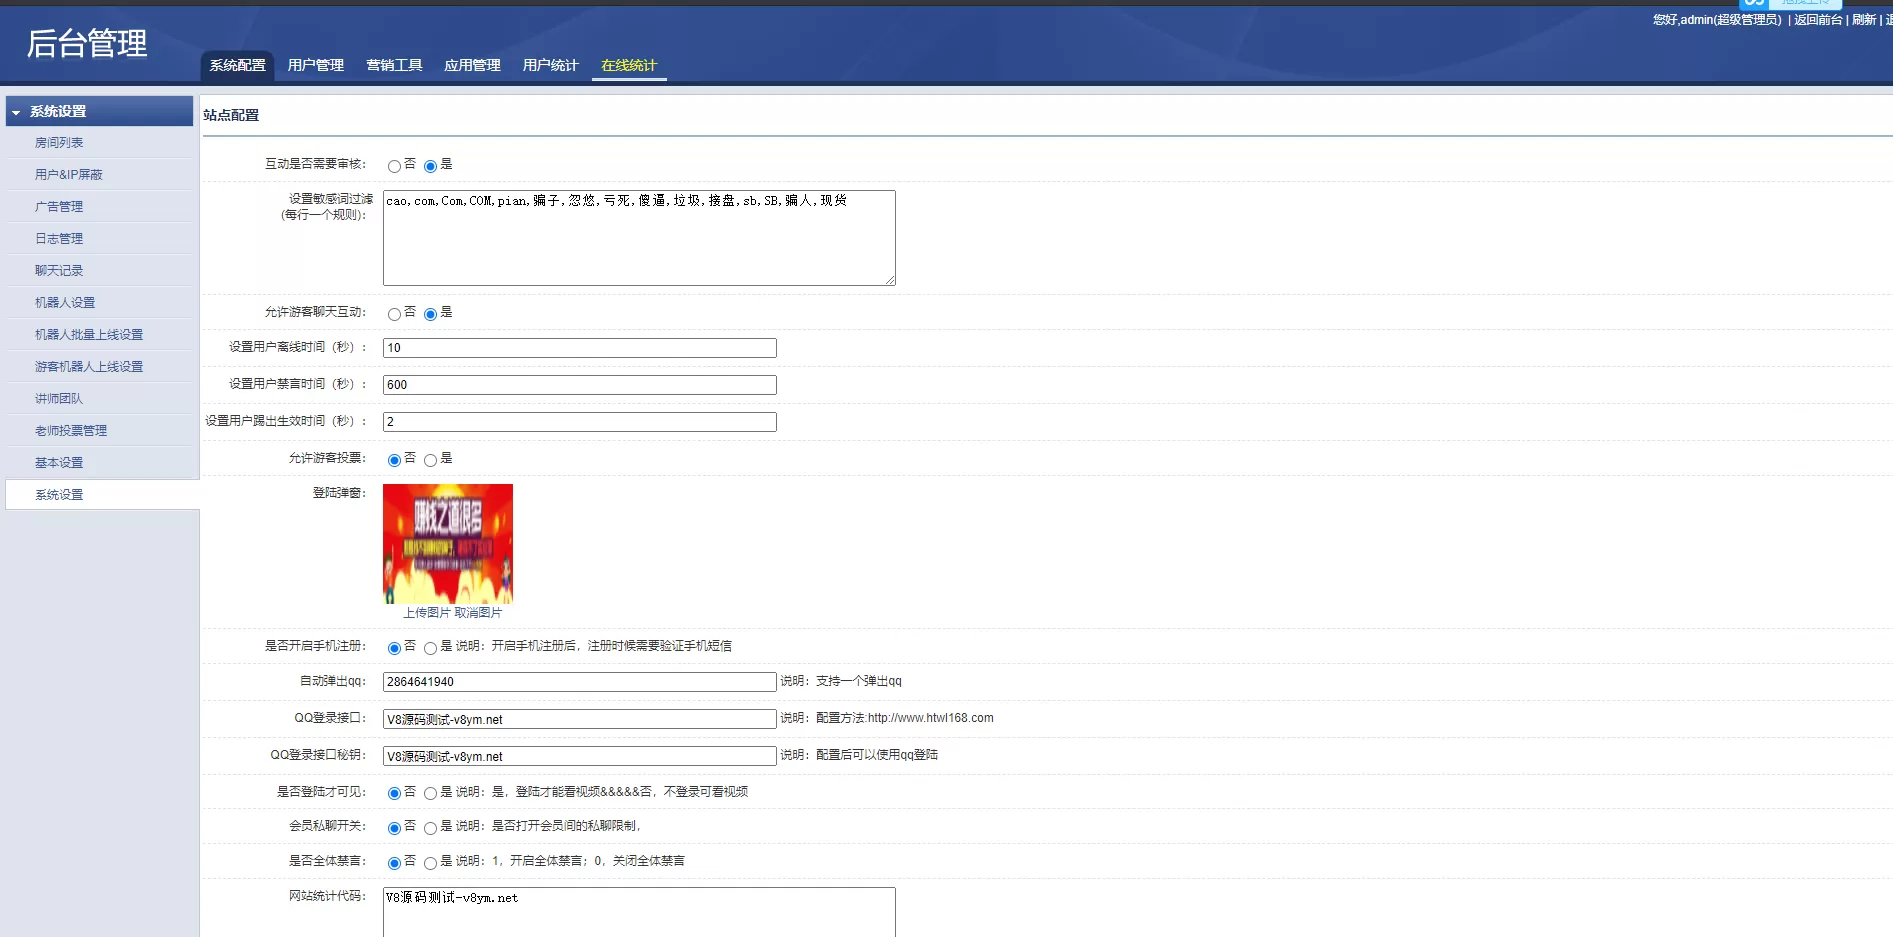
Task: Click the 设置用户离线时间 input field
Action: [x=580, y=348]
